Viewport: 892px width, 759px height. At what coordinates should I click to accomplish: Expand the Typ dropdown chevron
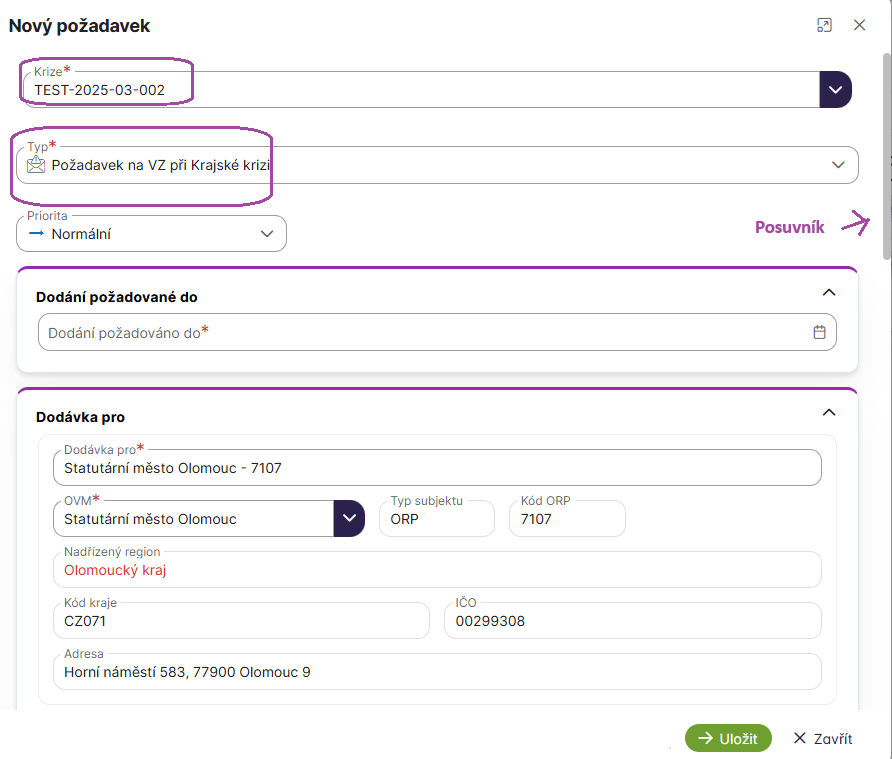tap(838, 165)
